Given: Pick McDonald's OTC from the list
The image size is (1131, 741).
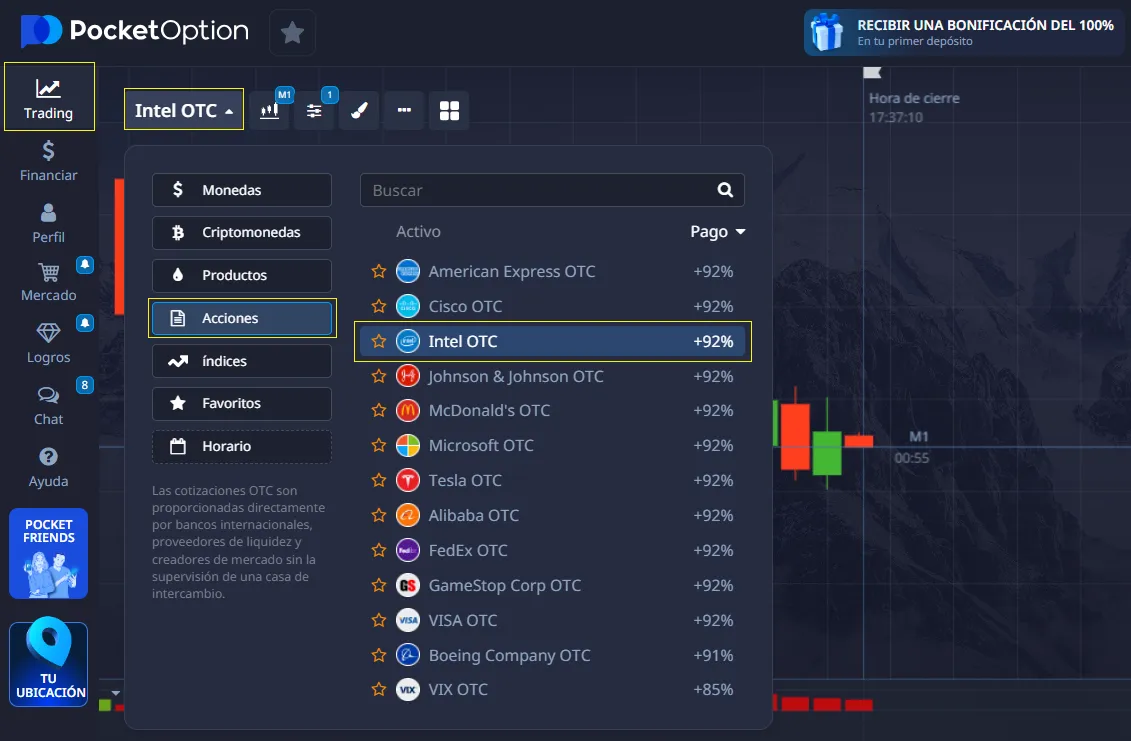Looking at the screenshot, I should (553, 411).
